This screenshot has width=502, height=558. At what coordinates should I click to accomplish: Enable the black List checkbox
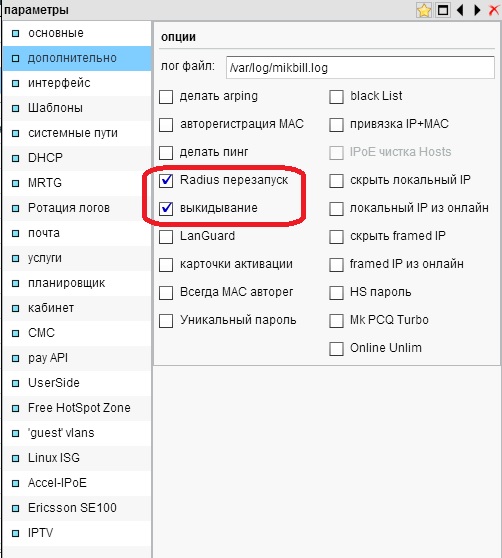click(336, 96)
